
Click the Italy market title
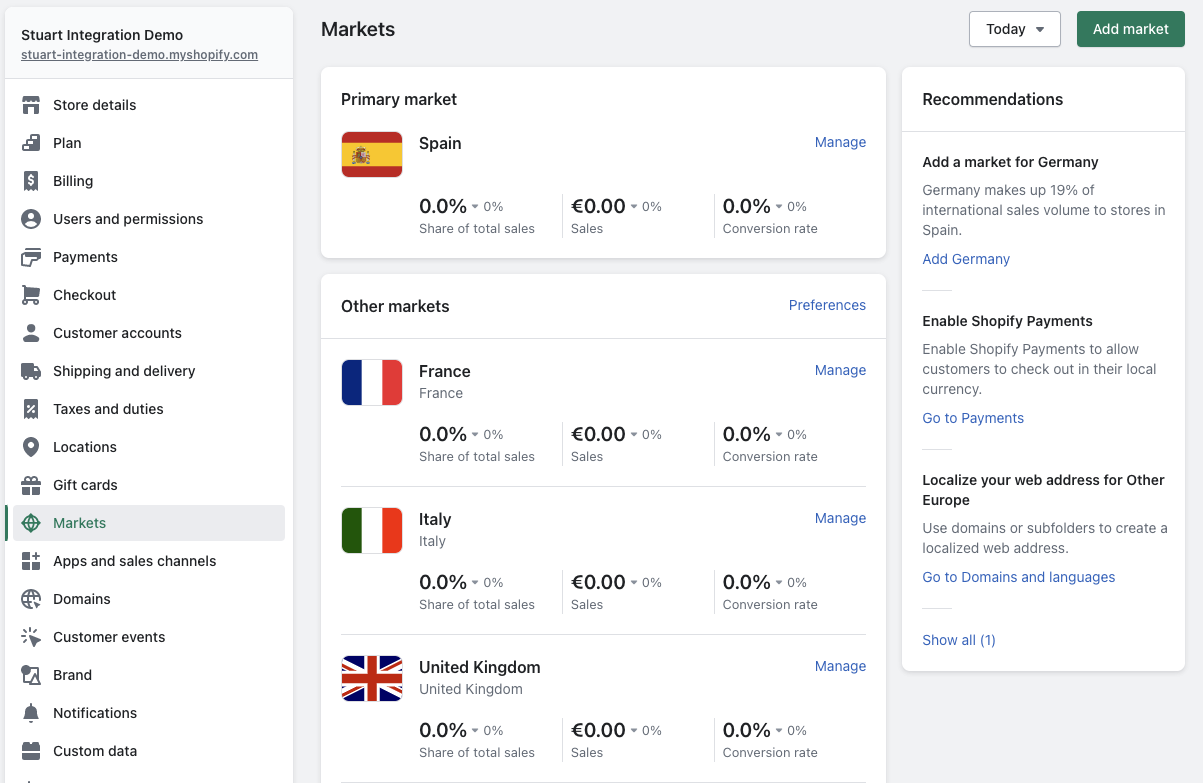coord(435,519)
